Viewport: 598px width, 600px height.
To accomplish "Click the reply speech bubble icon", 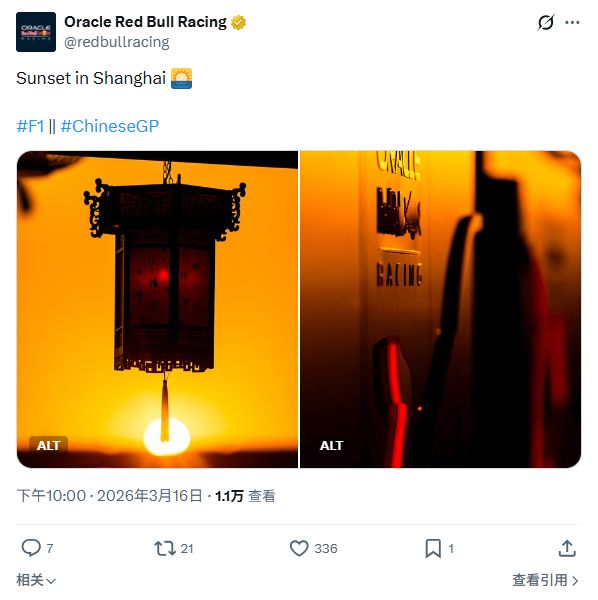I will pyautogui.click(x=31, y=548).
